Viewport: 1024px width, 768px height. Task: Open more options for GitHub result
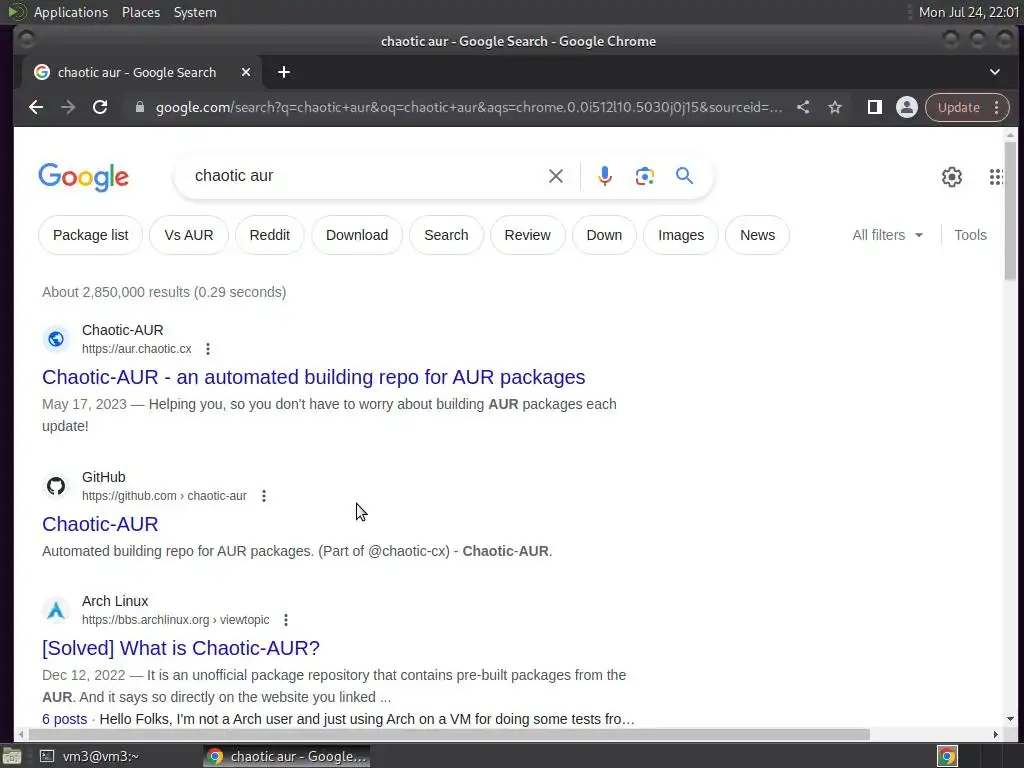263,496
